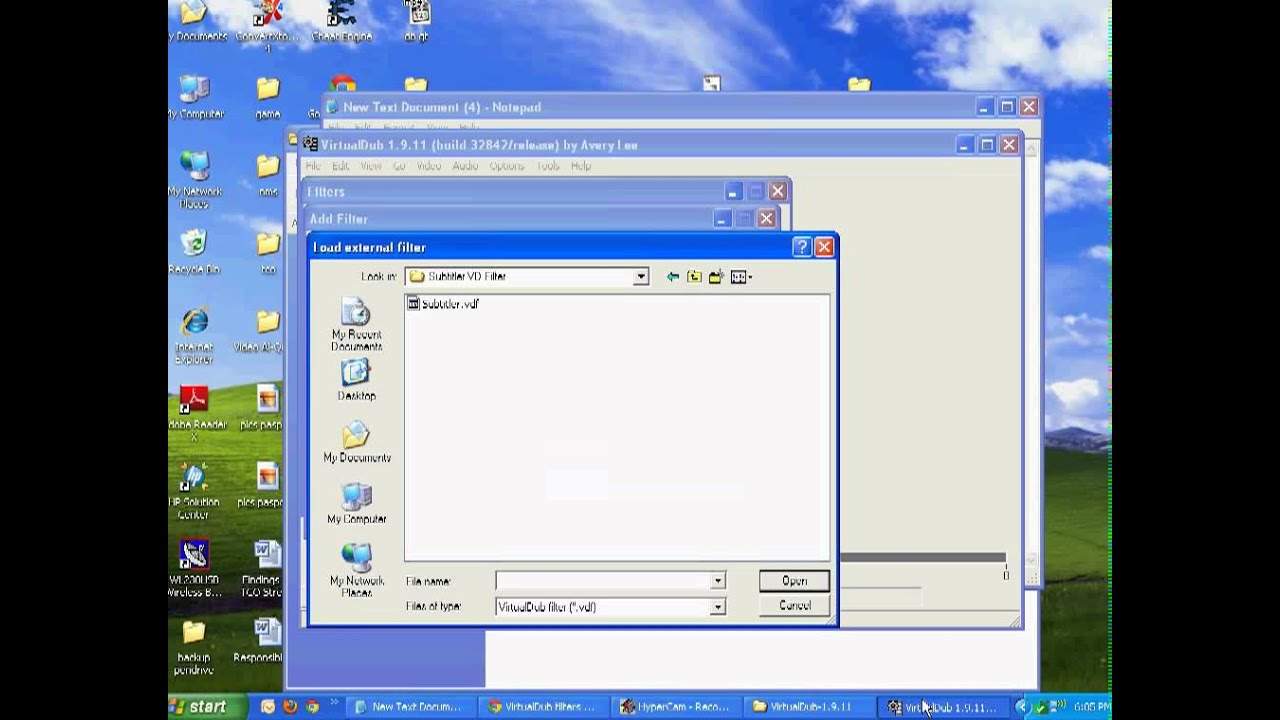Open VirtualDub View menu

[x=371, y=166]
